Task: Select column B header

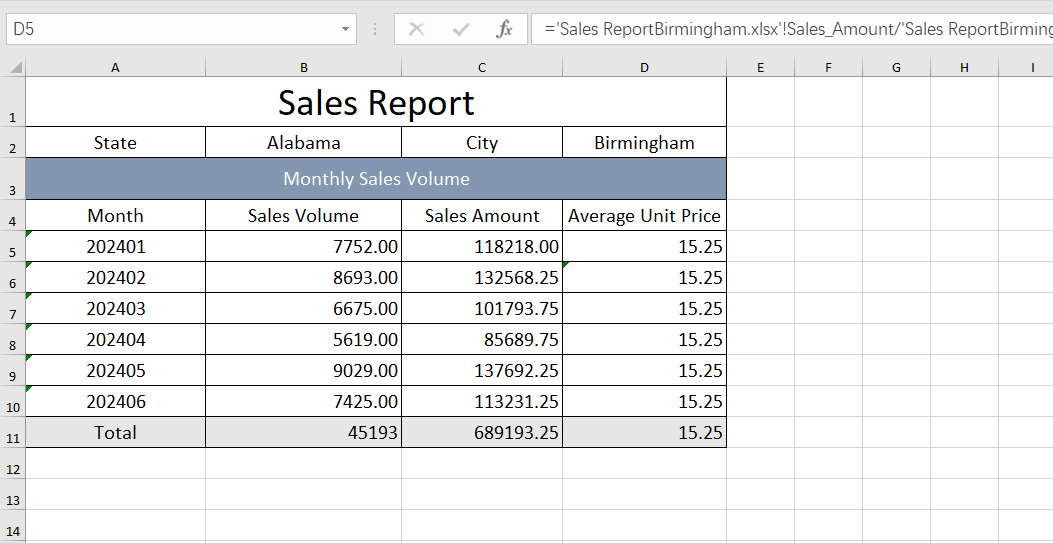Action: (x=304, y=68)
